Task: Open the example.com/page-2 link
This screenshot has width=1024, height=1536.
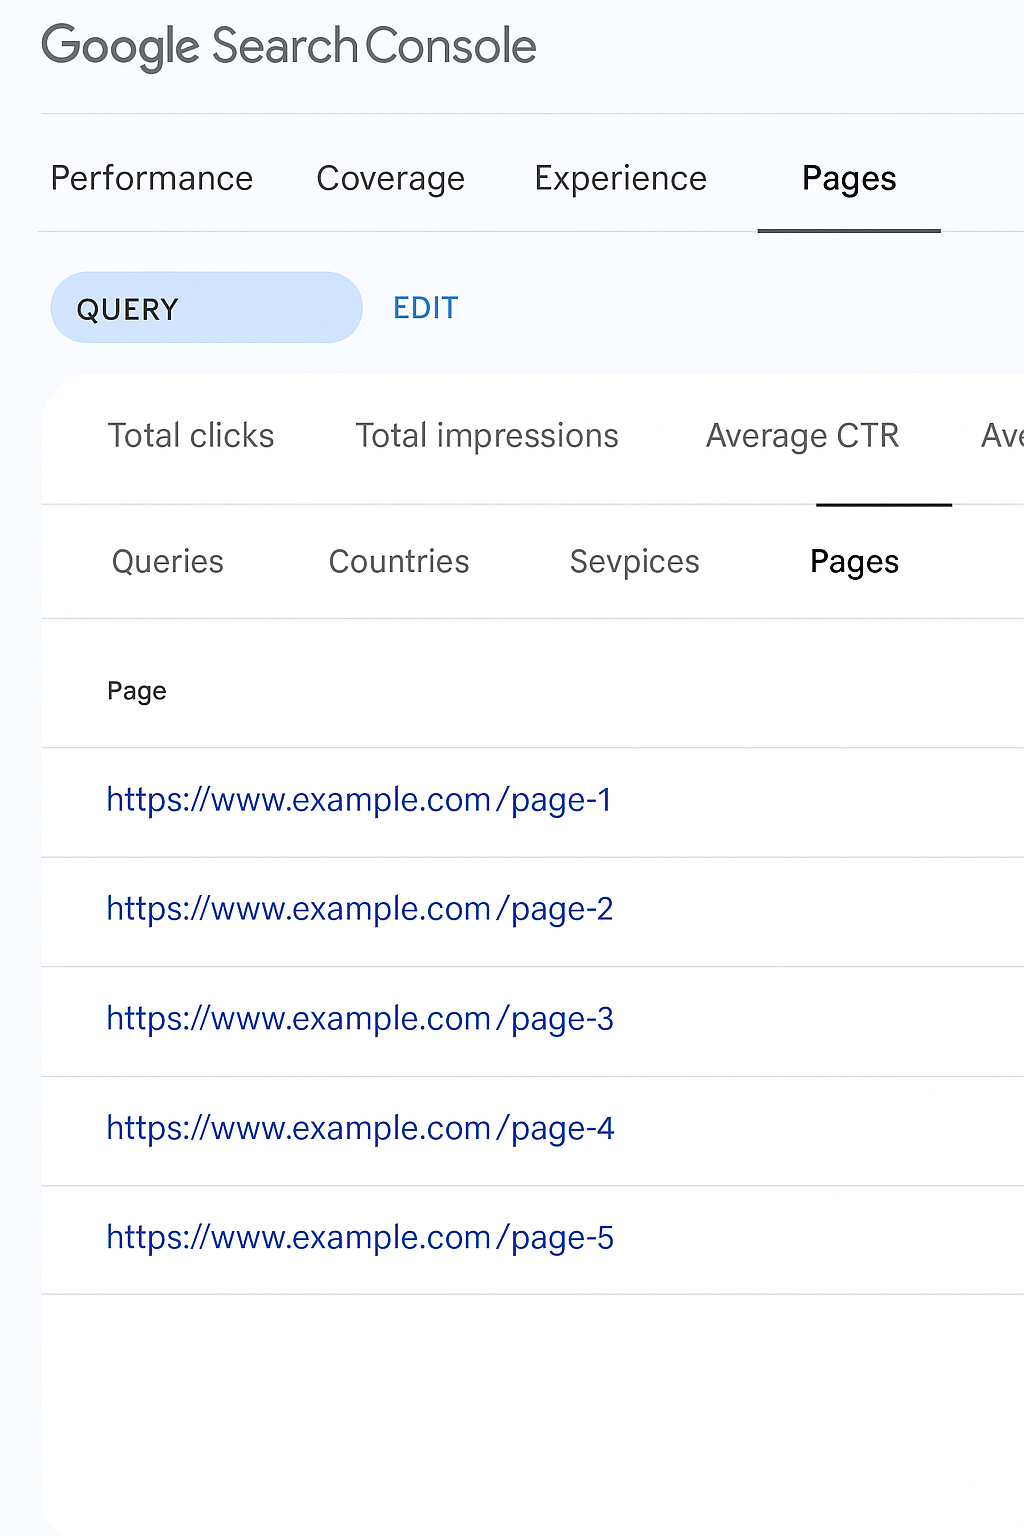Action: click(x=359, y=909)
